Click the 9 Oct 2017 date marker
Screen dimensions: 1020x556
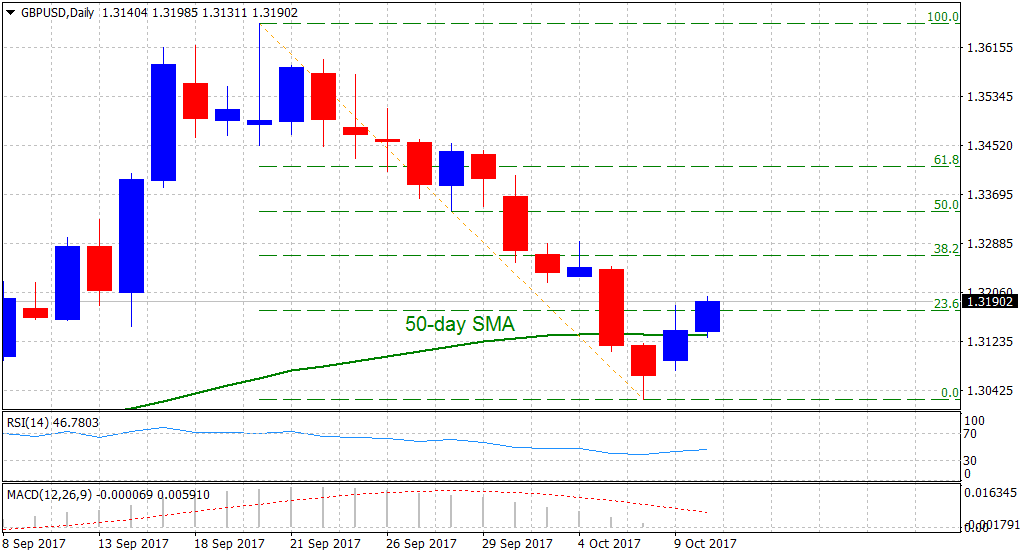(704, 544)
